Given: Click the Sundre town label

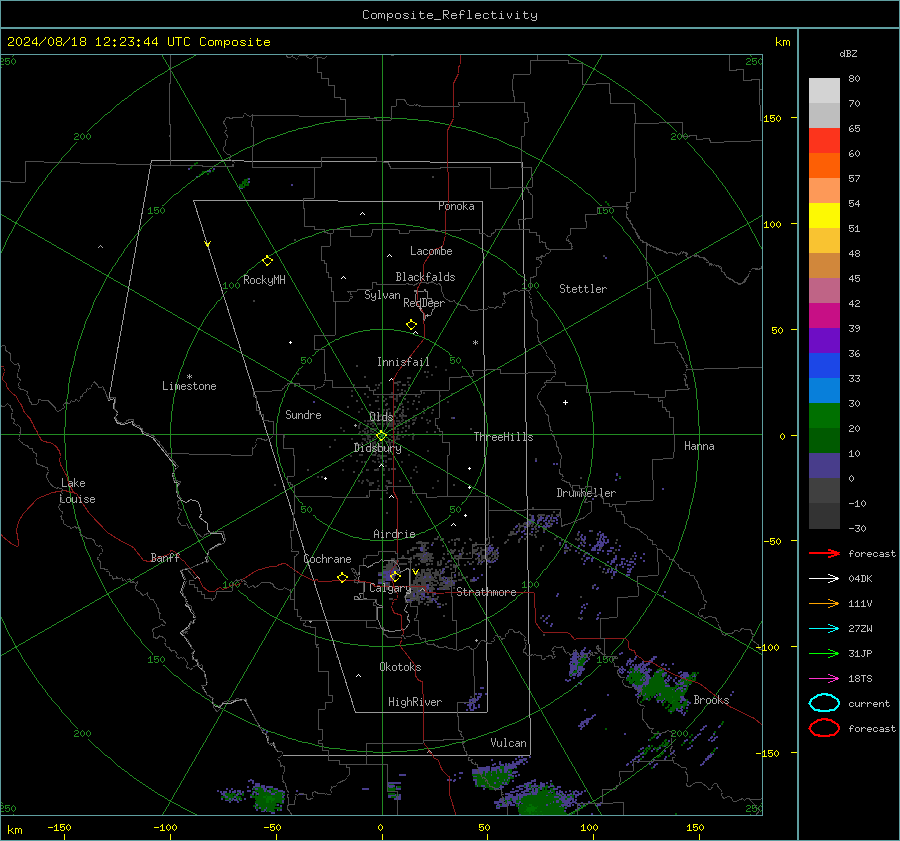Looking at the screenshot, I should coord(303,414).
